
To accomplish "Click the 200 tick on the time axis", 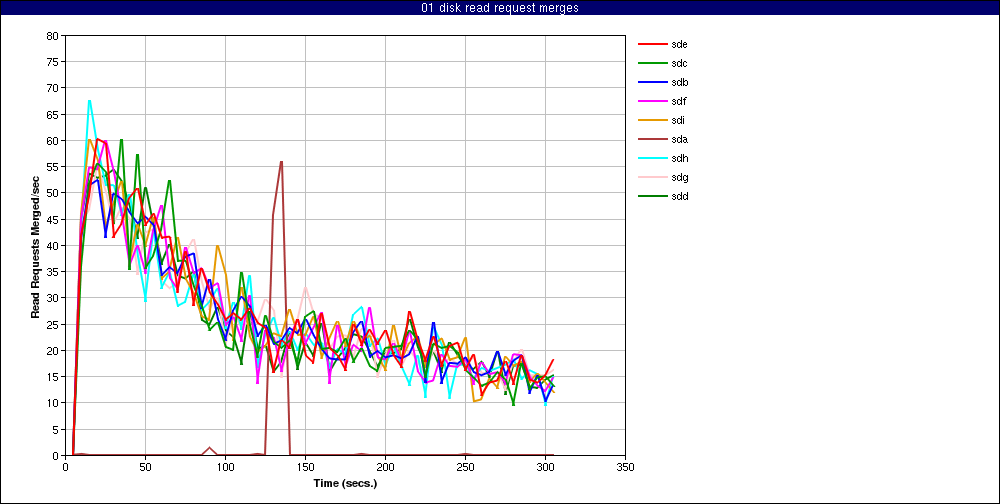I will [x=385, y=466].
